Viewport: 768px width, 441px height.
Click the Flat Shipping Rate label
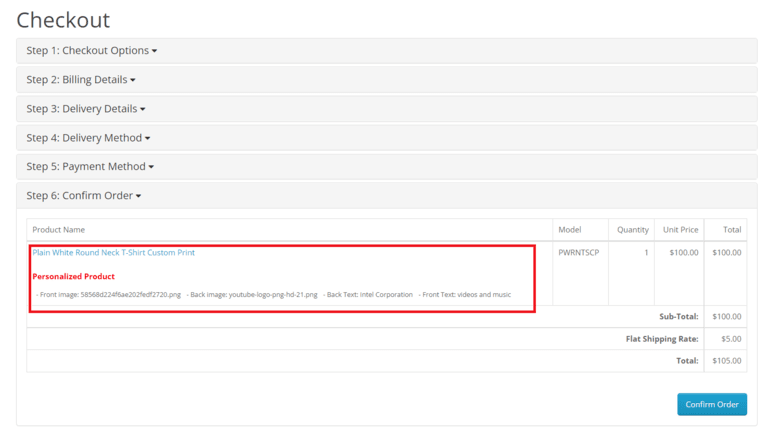coord(662,339)
